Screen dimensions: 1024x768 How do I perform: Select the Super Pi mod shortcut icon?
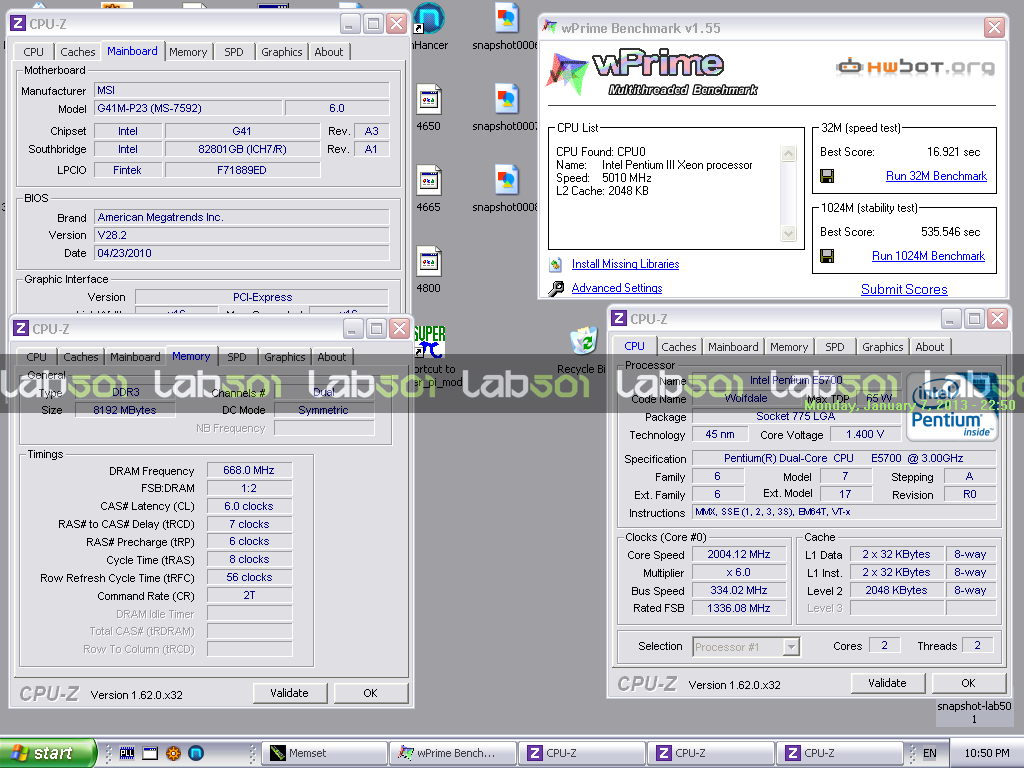429,342
